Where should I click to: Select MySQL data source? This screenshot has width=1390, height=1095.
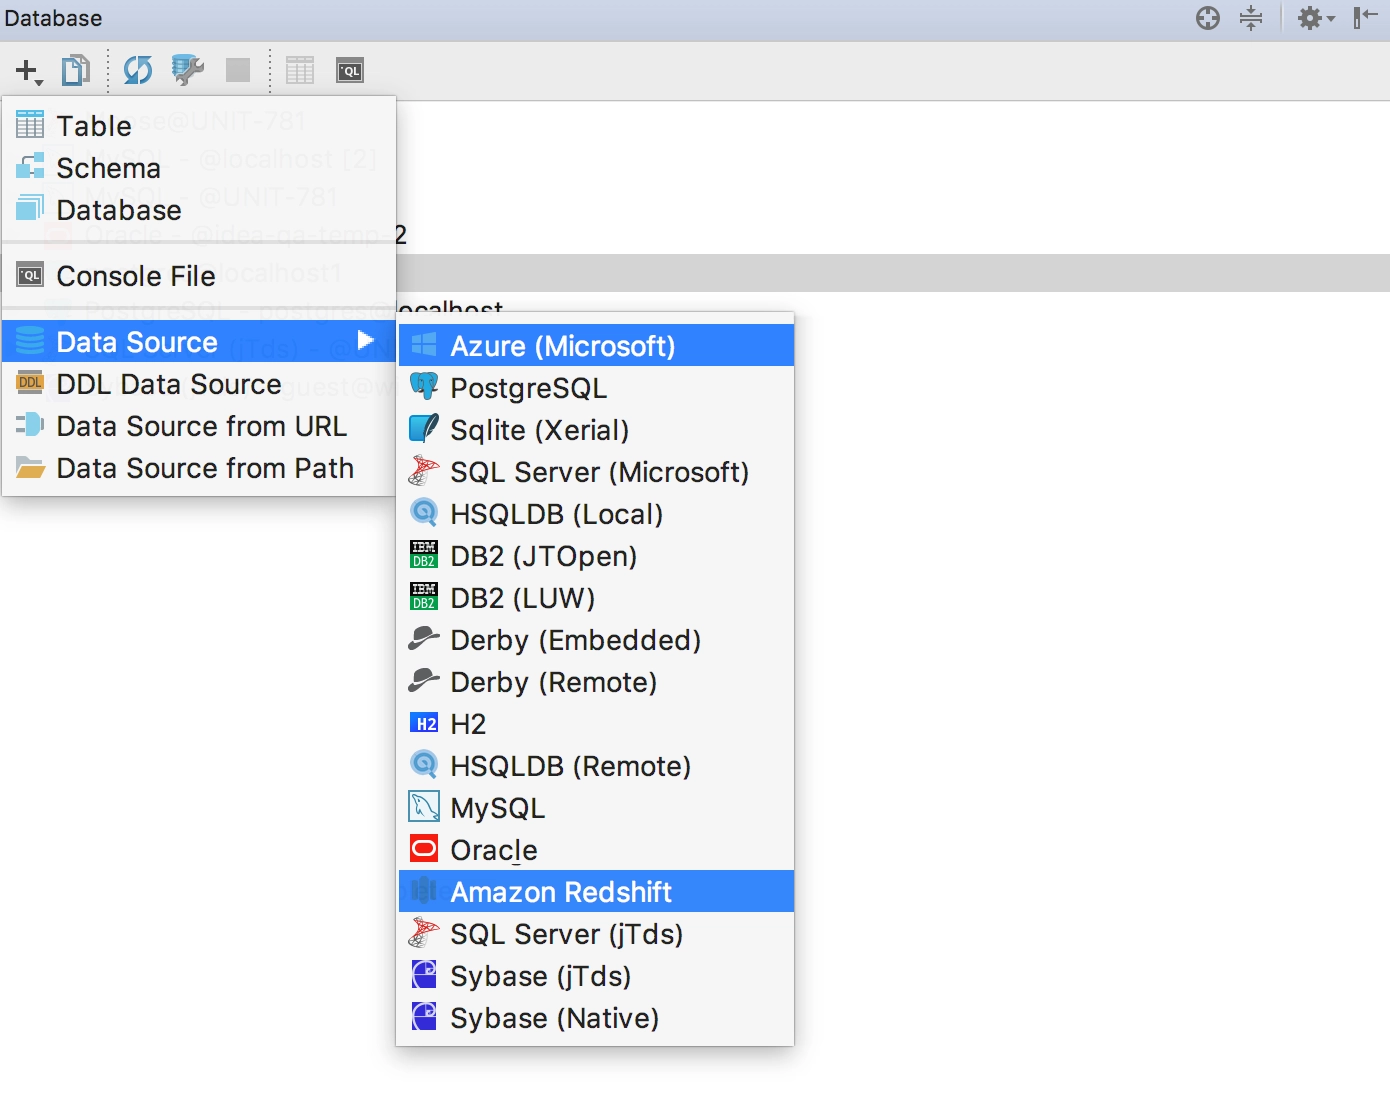(x=596, y=808)
